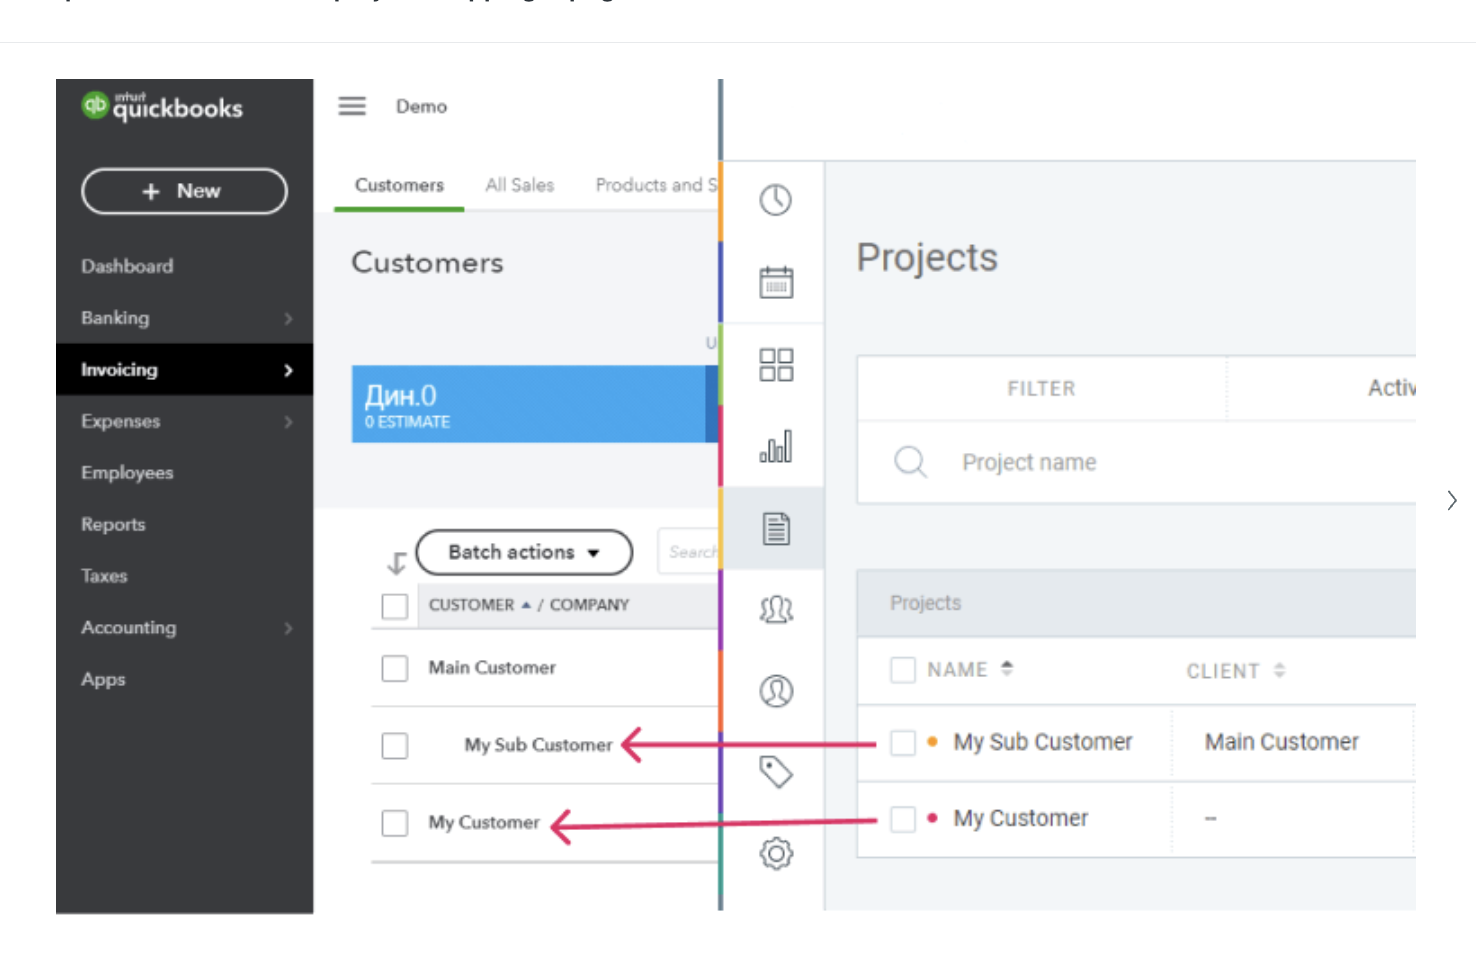Open My Customer in the customer list
This screenshot has height=968, width=1476.
coord(484,822)
